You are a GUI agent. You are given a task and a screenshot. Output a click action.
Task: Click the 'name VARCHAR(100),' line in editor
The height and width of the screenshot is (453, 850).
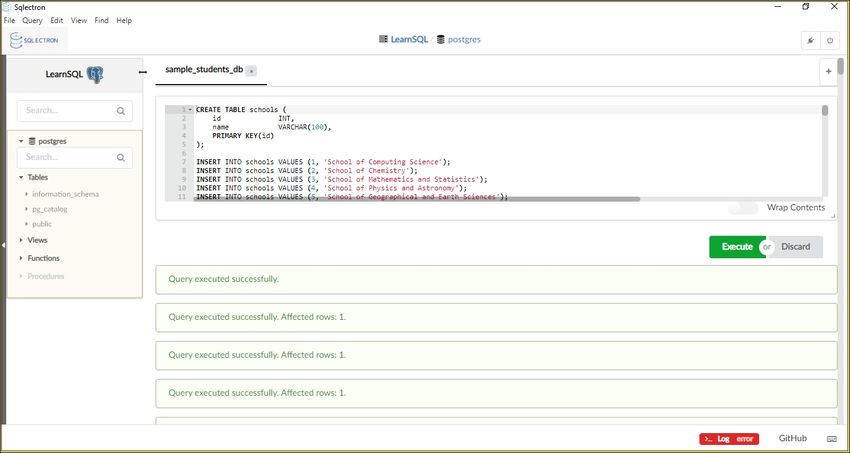pyautogui.click(x=271, y=127)
